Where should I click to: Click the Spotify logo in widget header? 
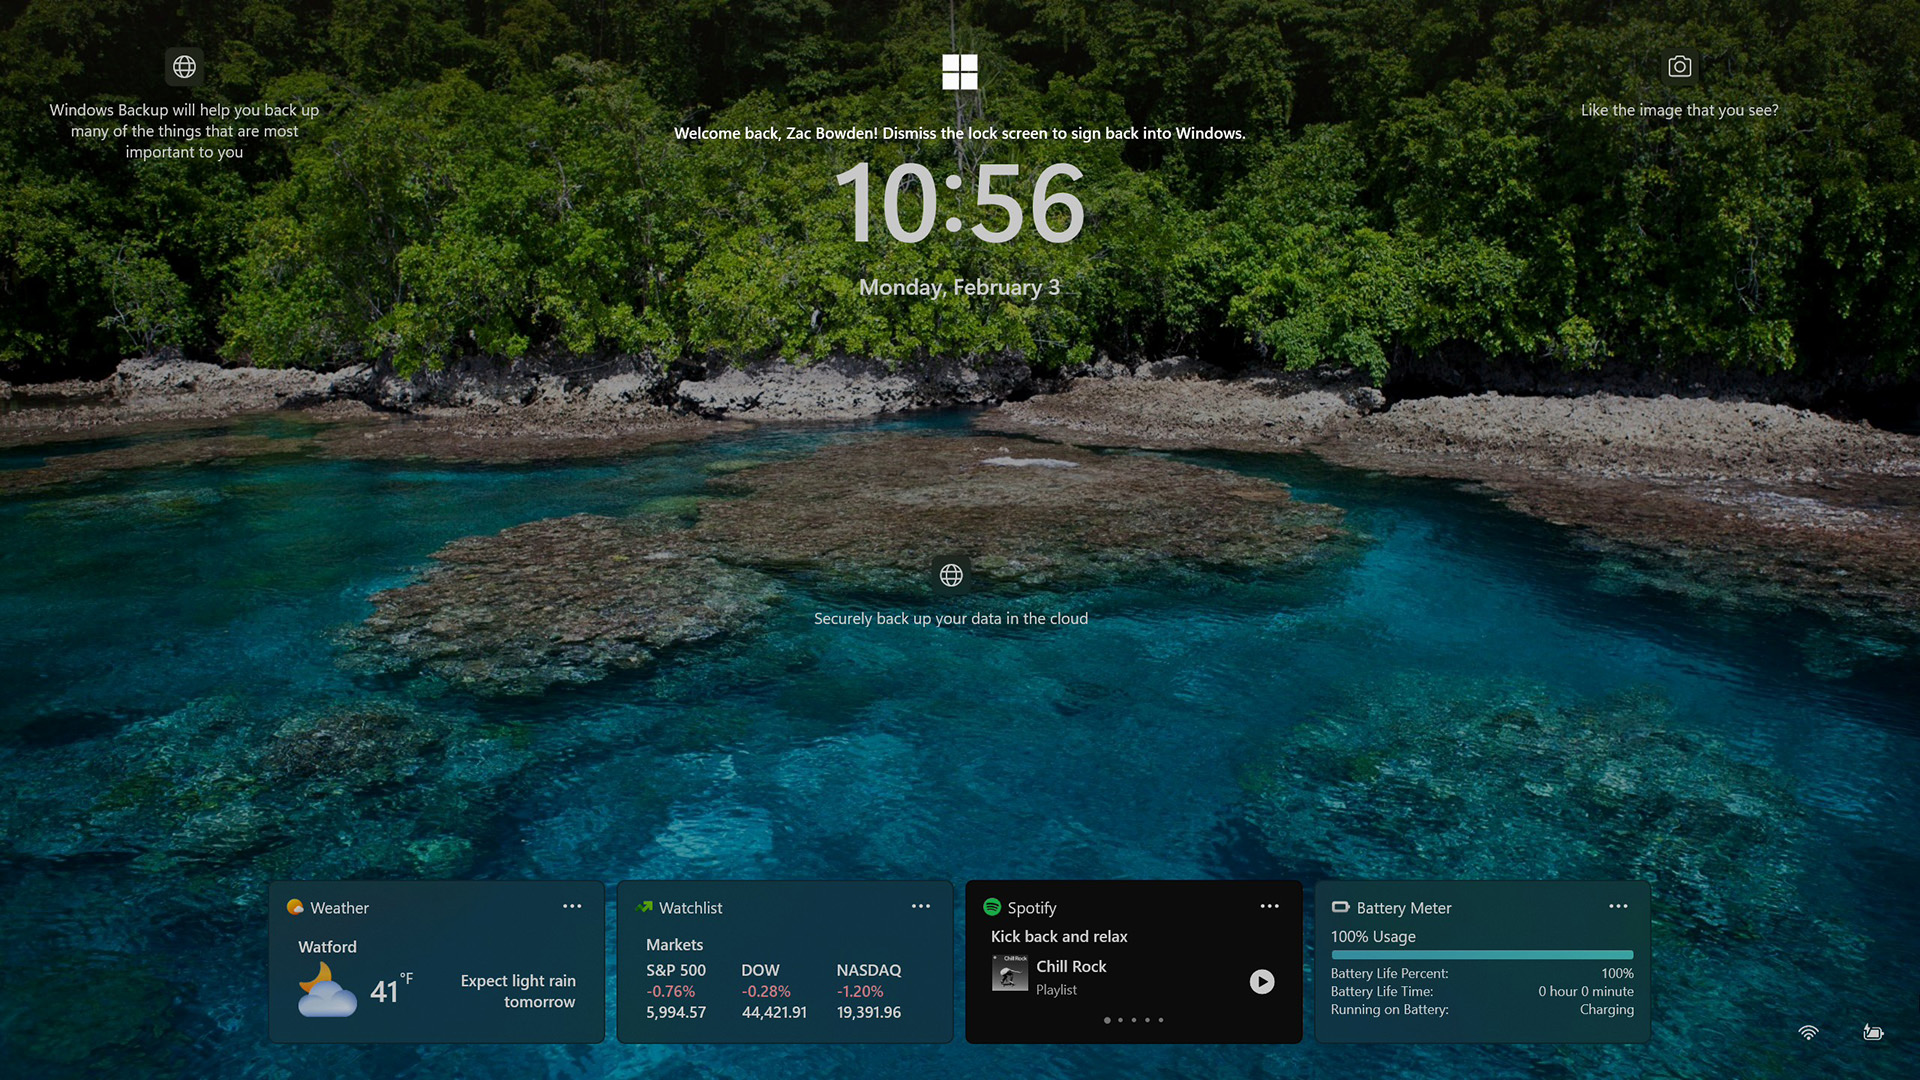click(992, 907)
